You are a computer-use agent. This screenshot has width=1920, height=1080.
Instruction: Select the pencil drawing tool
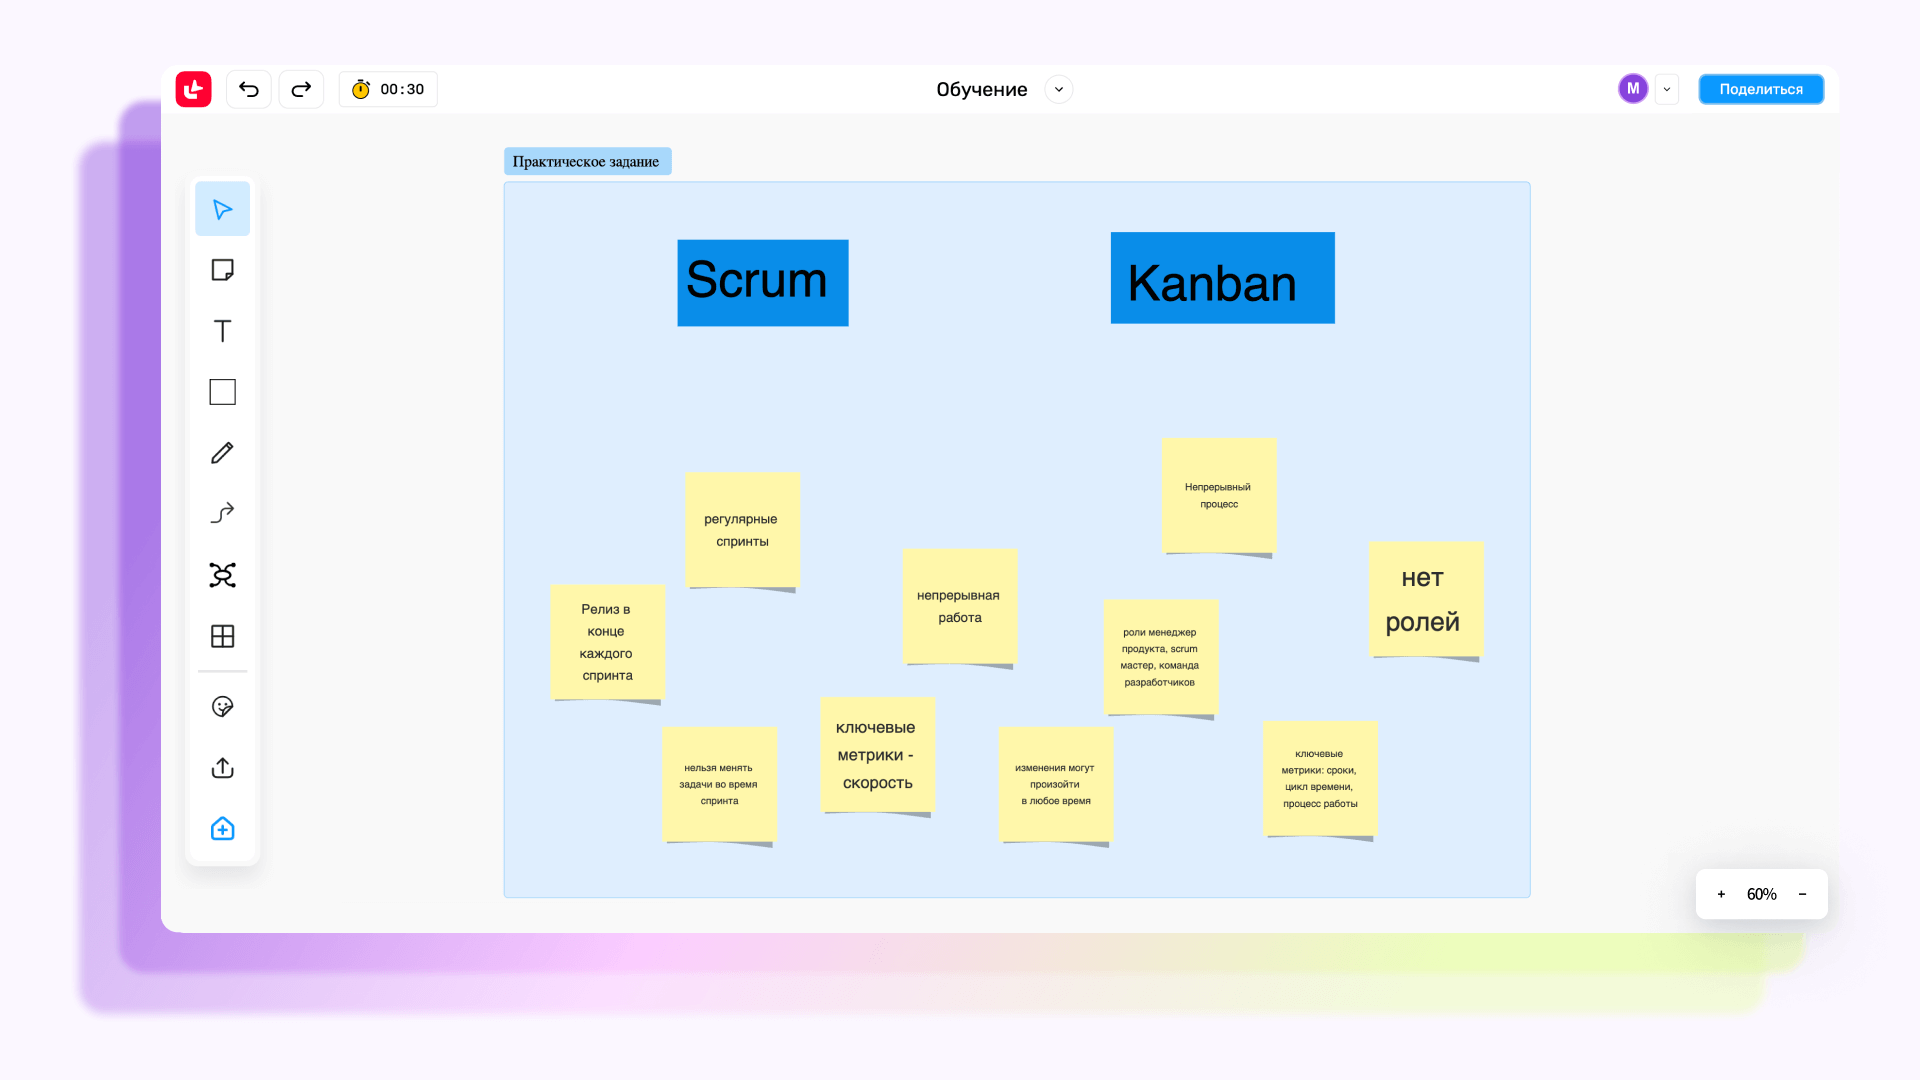tap(222, 453)
